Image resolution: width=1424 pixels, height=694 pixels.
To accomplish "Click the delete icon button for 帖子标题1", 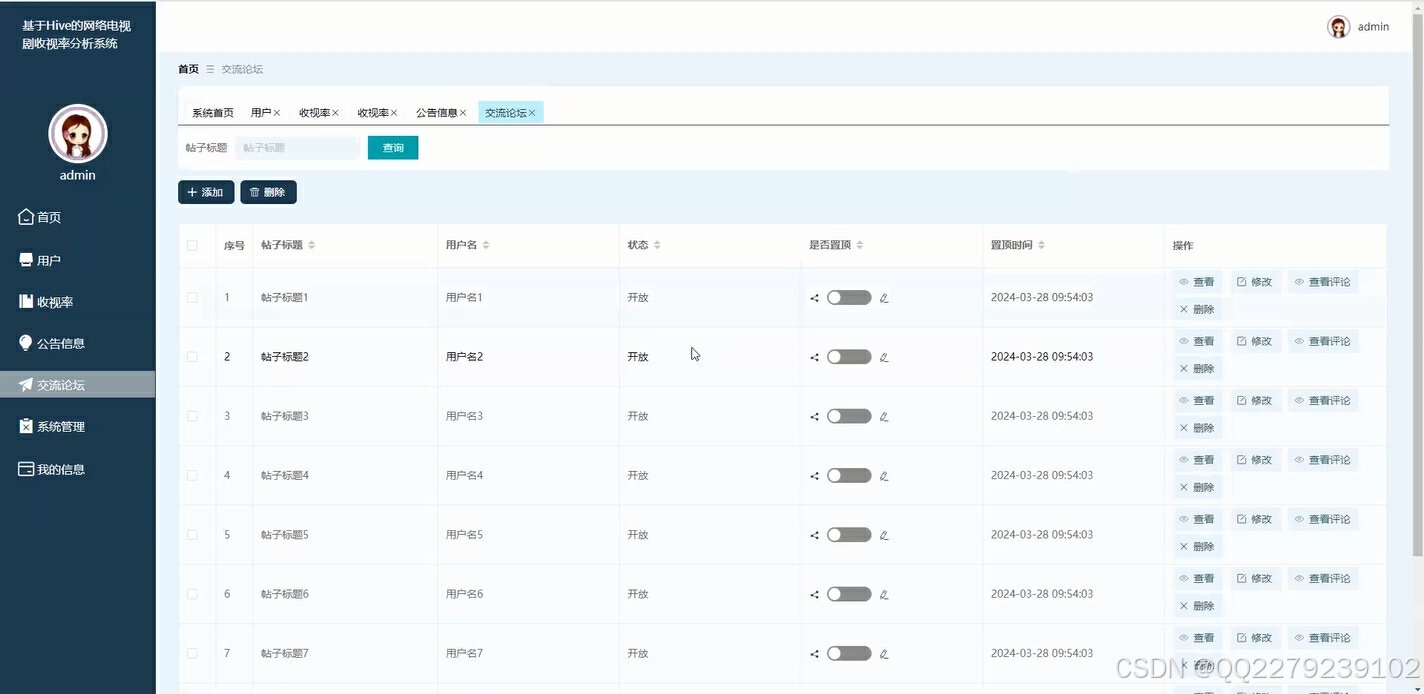I will 1197,308.
